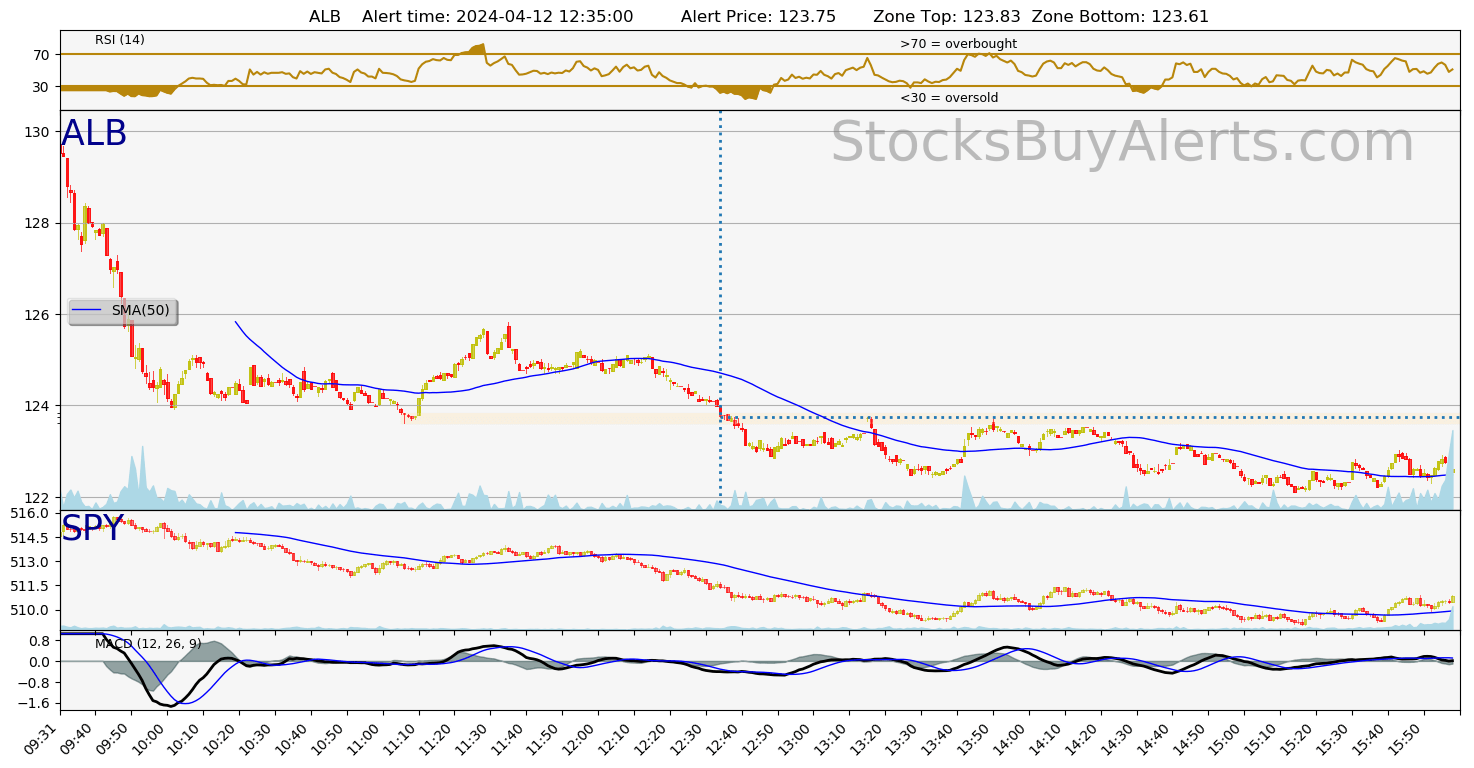1474x768 pixels.
Task: Click the MACD (12, 26, 9) label
Action: point(148,643)
